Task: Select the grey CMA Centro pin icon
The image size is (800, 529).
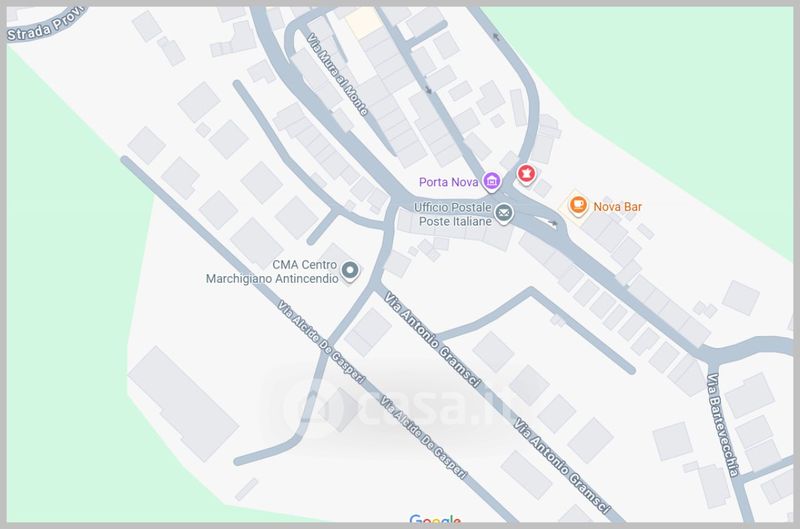Action: [350, 270]
